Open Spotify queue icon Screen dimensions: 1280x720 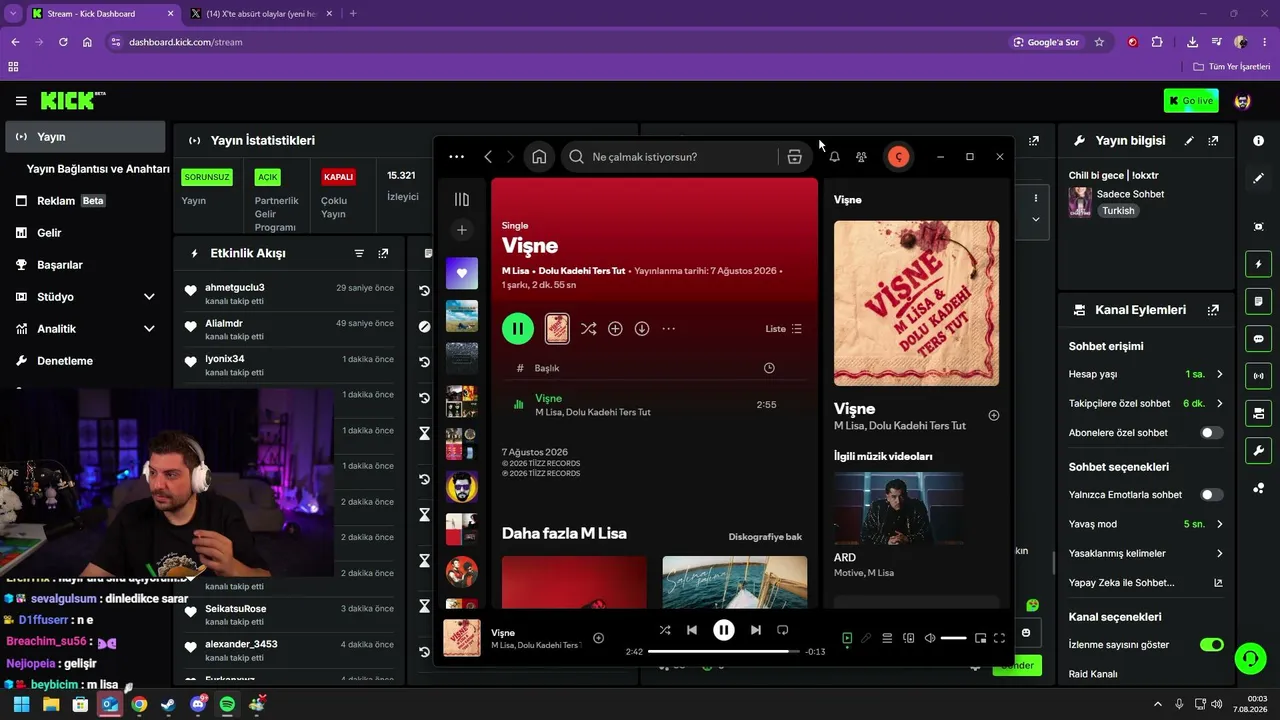tap(887, 638)
